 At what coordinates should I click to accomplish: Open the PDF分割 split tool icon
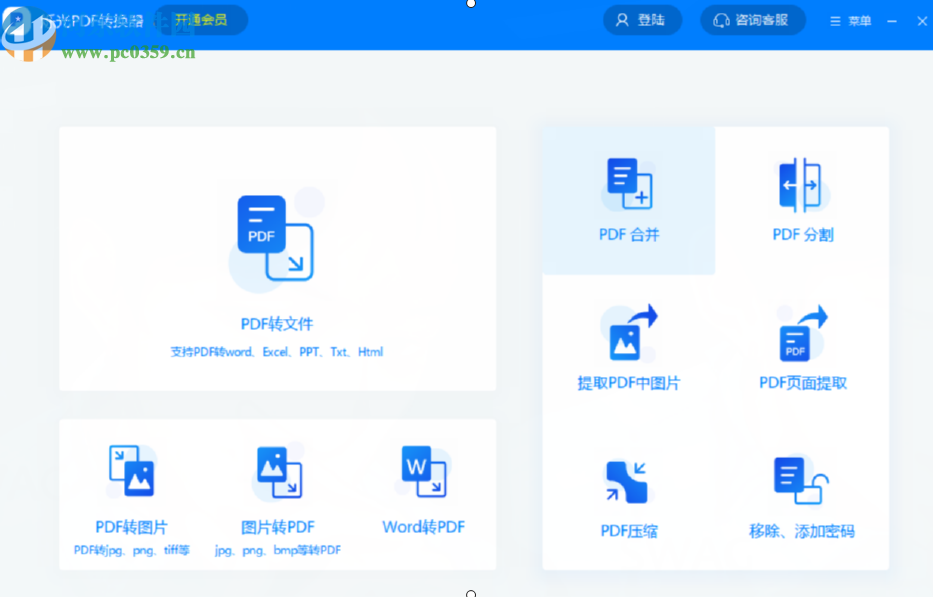(802, 185)
